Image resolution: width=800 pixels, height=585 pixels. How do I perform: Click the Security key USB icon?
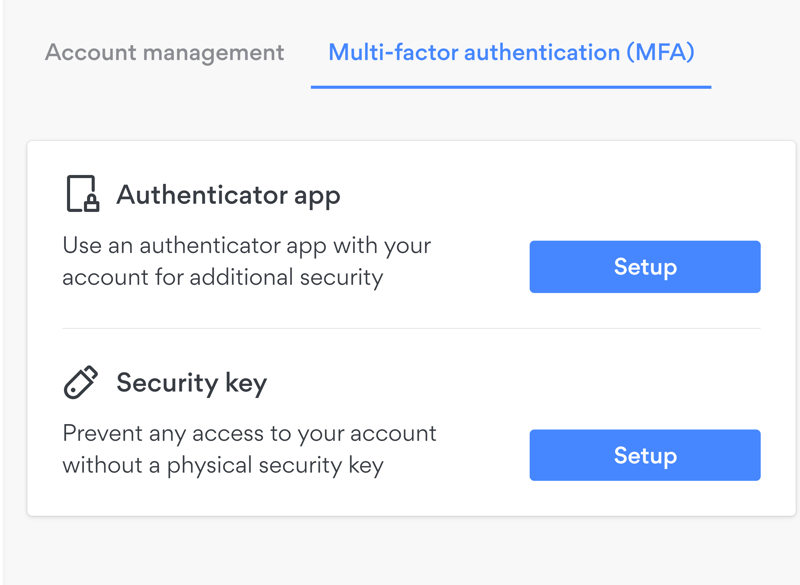pos(81,382)
